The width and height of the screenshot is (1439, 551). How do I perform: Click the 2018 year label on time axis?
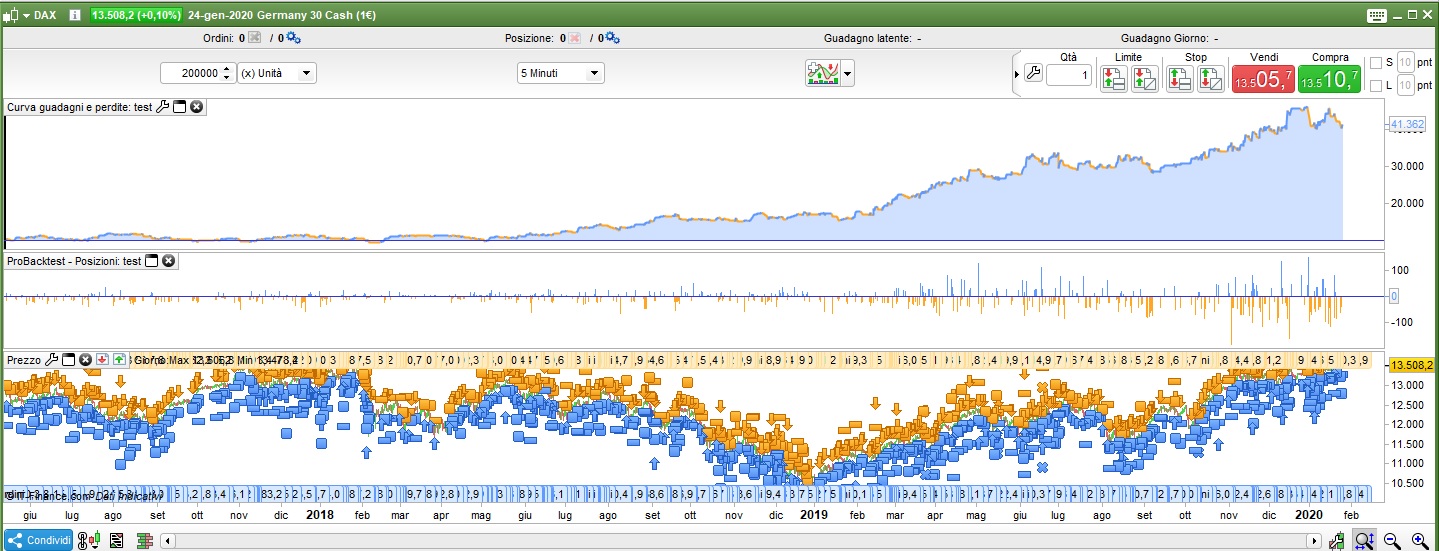point(320,515)
